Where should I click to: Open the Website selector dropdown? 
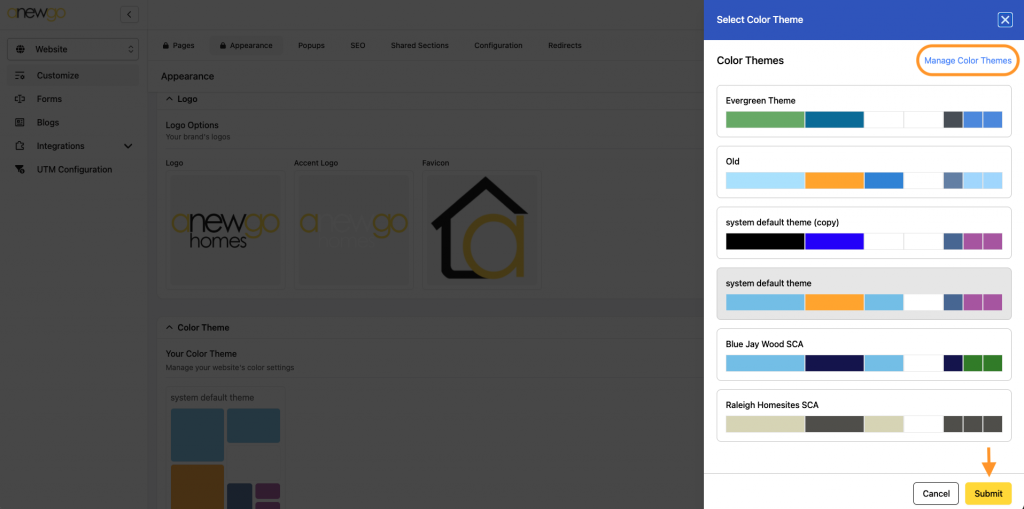pyautogui.click(x=73, y=49)
